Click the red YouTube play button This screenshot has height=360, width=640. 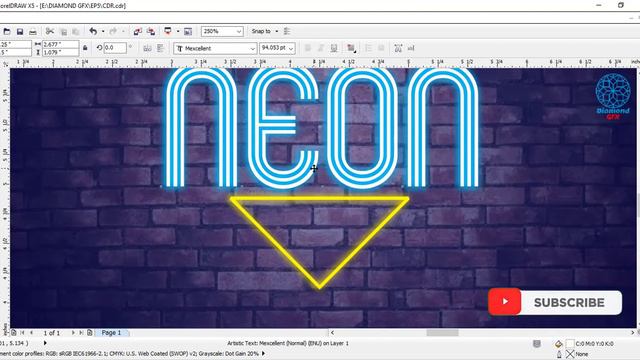coord(504,302)
